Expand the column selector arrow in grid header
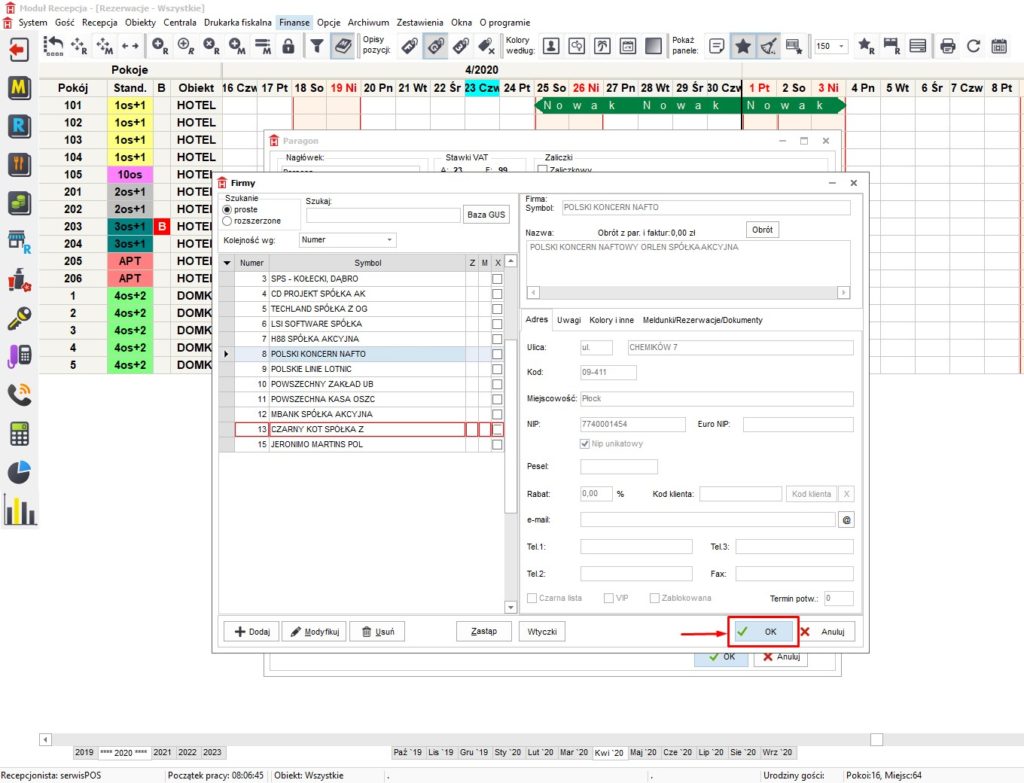 pos(227,263)
